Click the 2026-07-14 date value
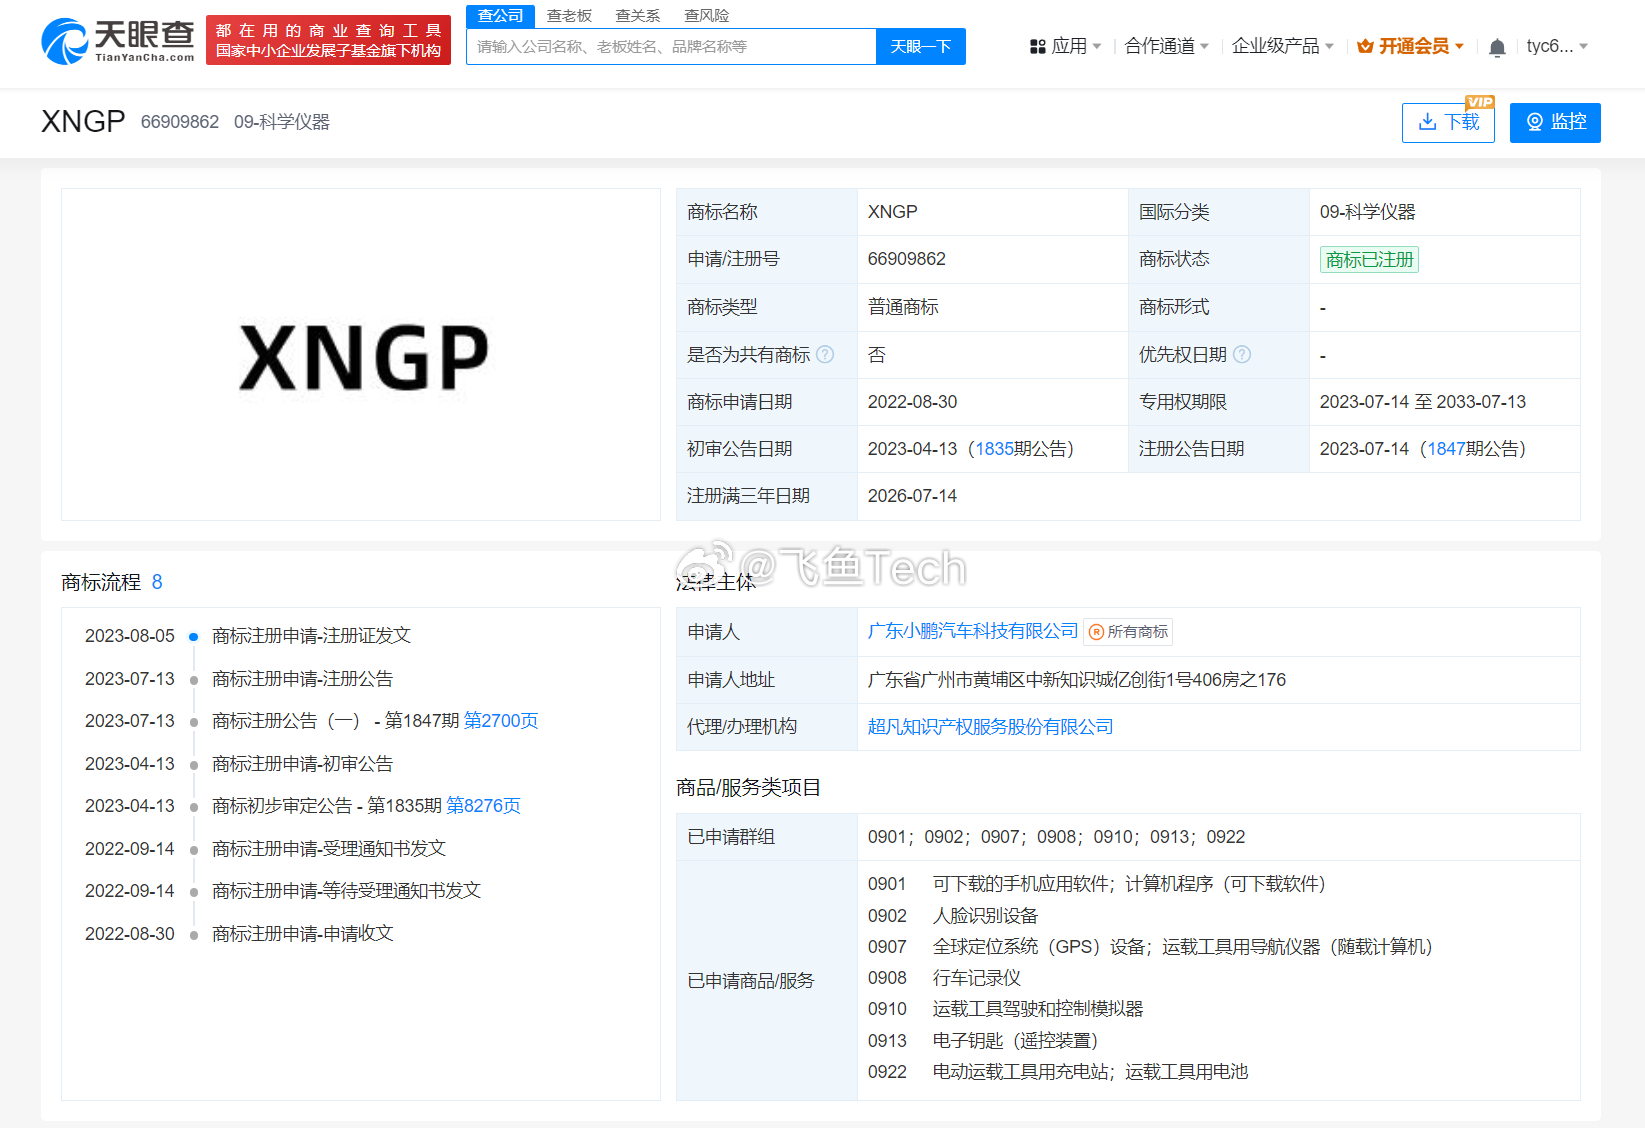This screenshot has height=1128, width=1645. point(912,496)
